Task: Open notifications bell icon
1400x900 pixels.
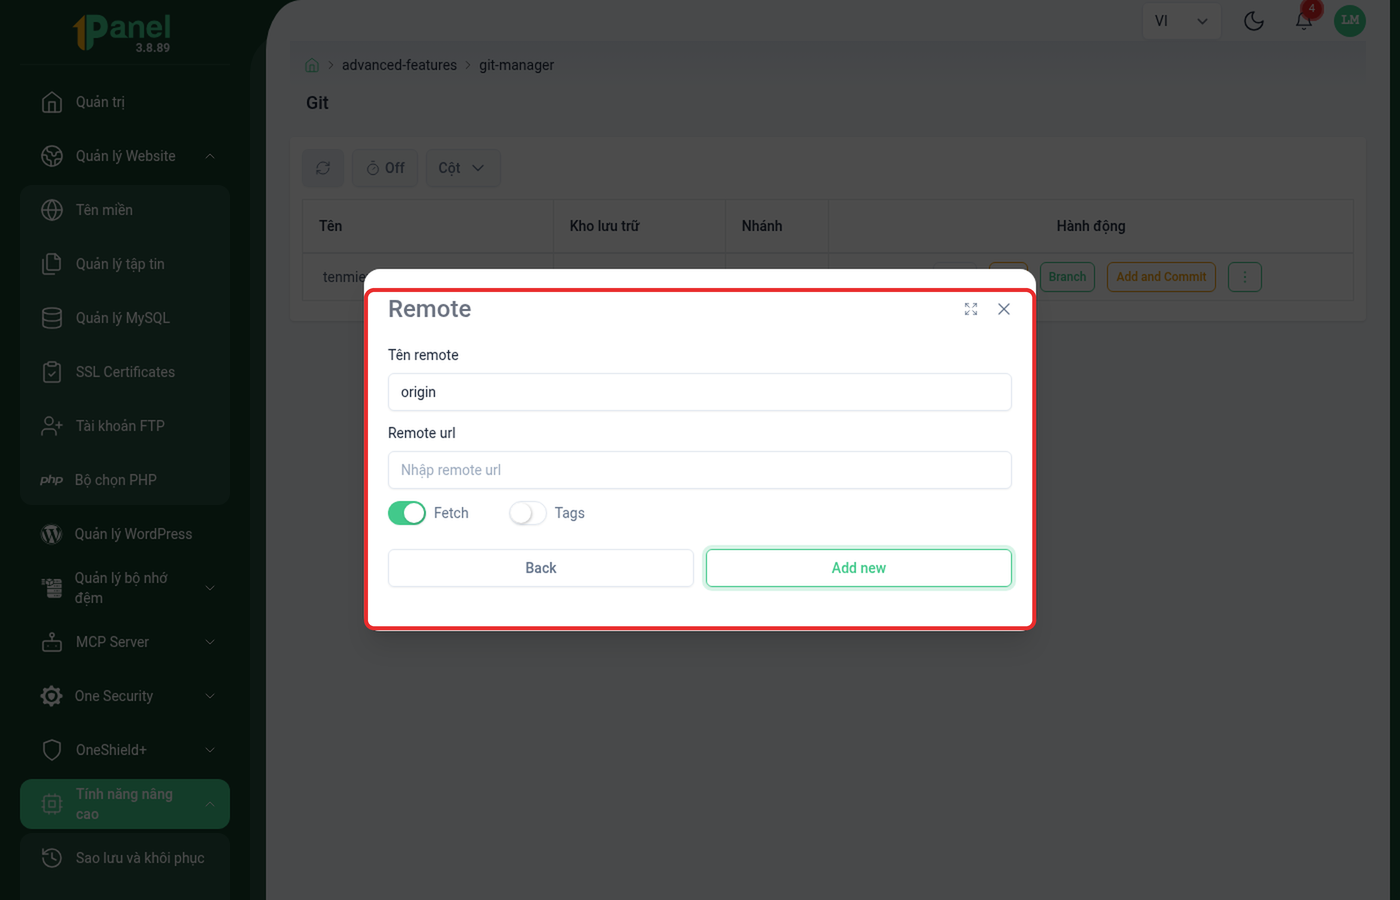Action: click(1304, 21)
